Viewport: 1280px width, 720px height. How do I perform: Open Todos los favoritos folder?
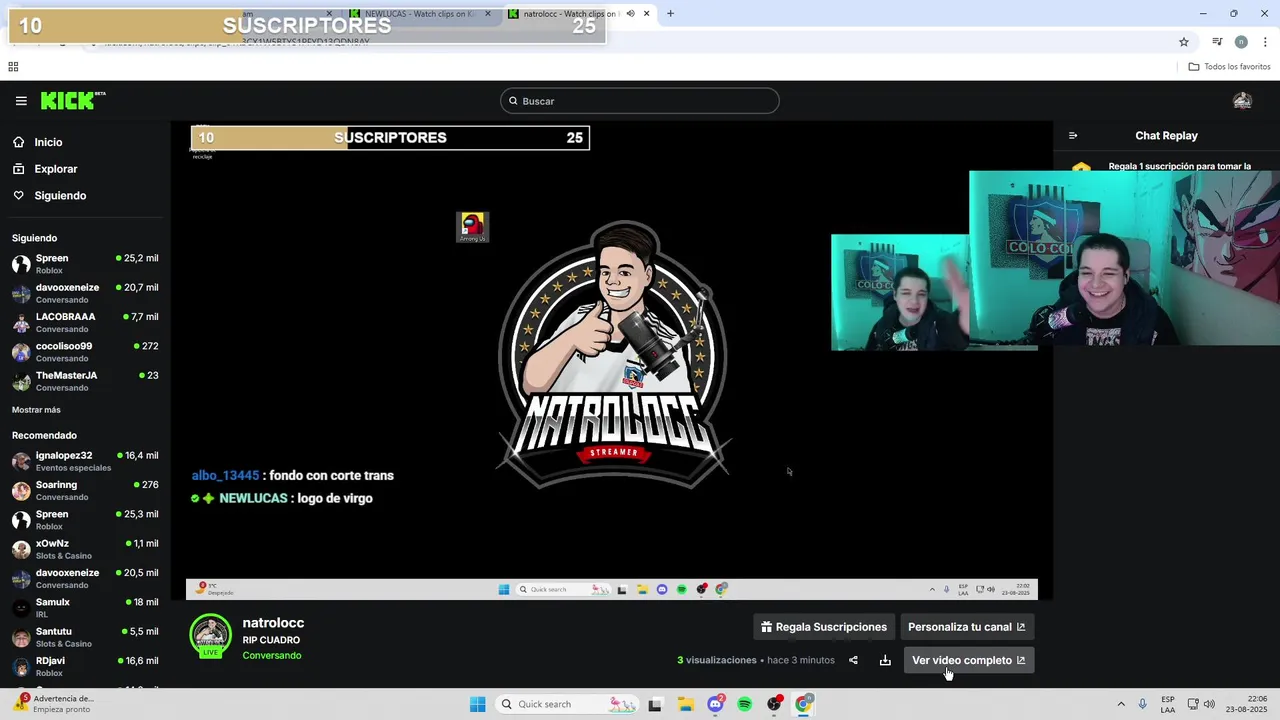[1229, 67]
